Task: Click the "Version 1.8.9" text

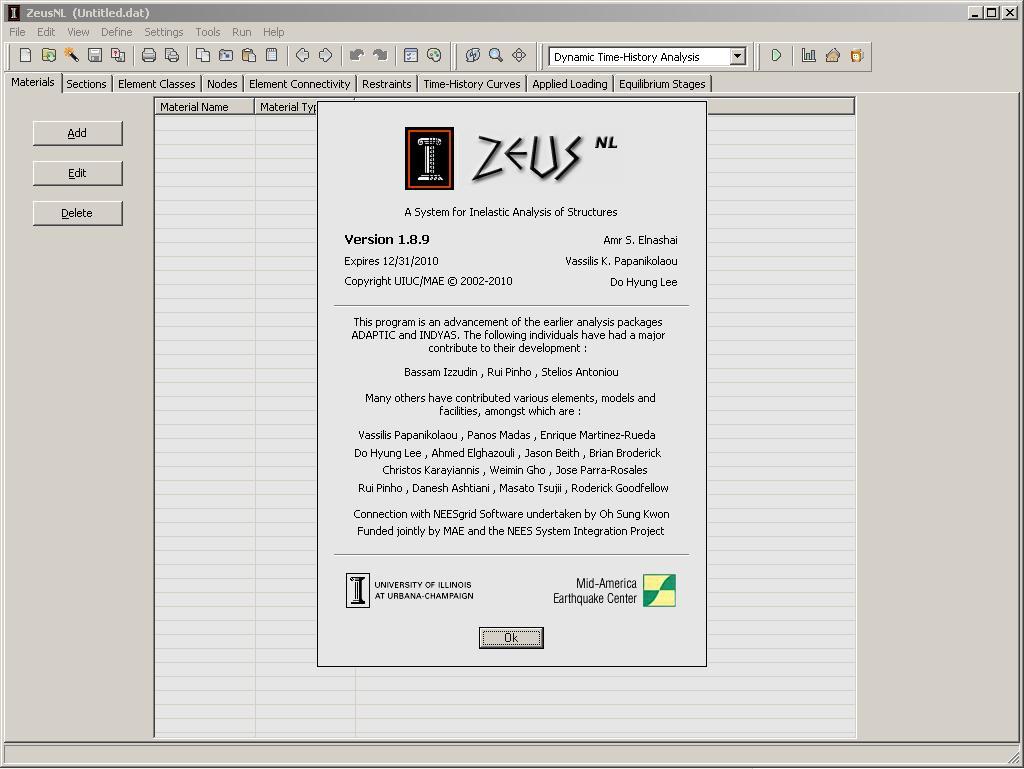Action: pyautogui.click(x=387, y=240)
